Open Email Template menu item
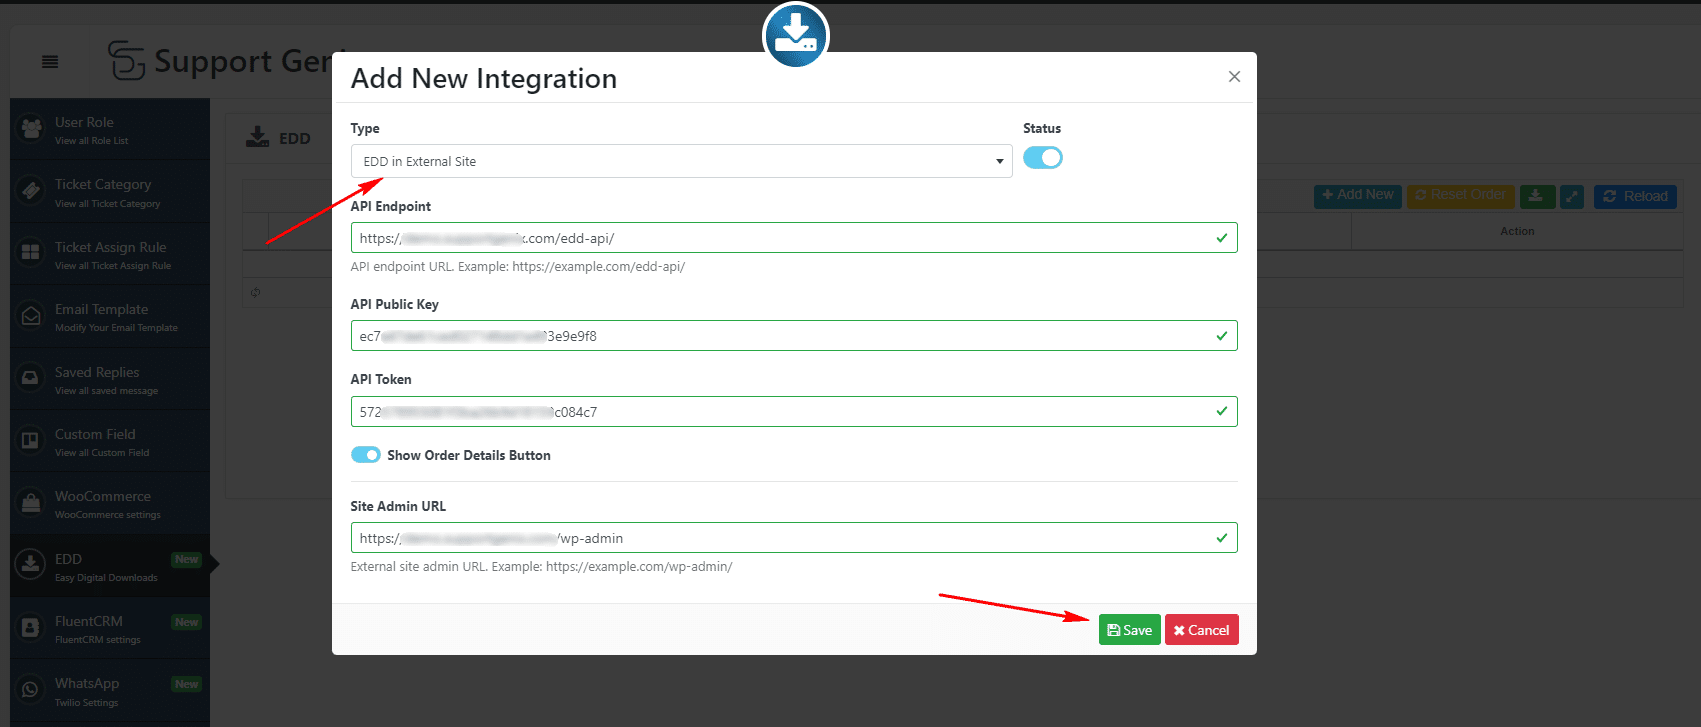 pos(110,316)
